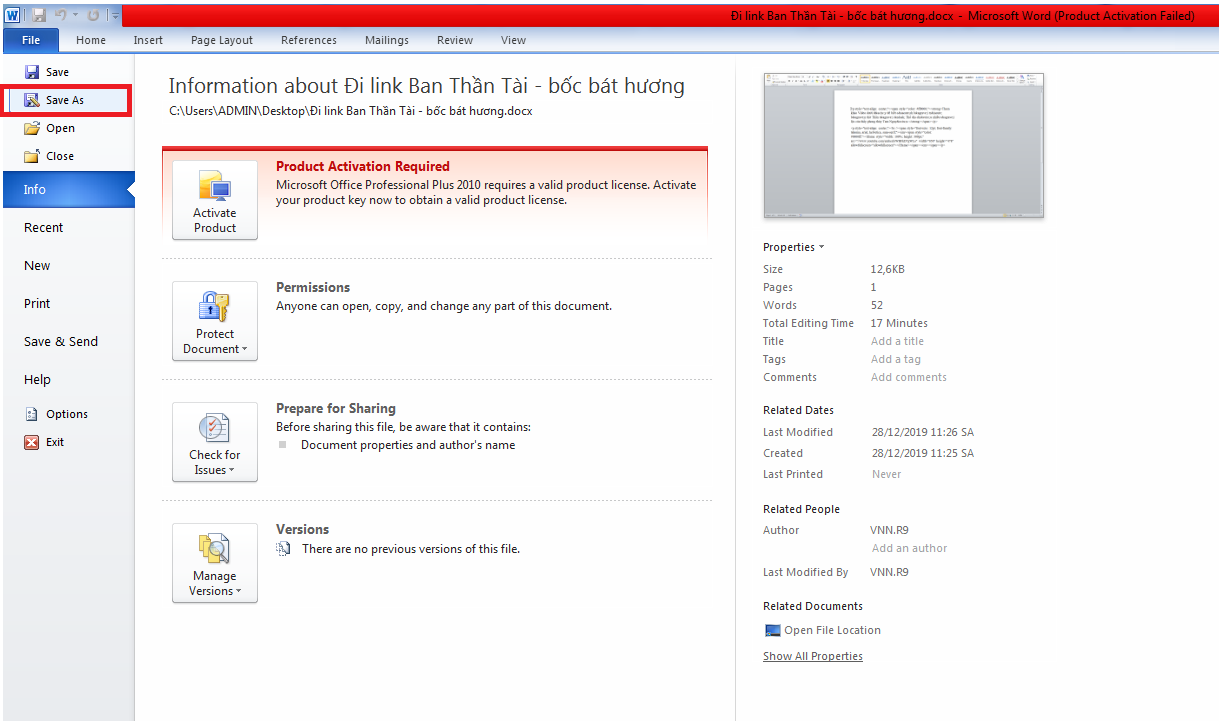Click the document preview thumbnail
1219x721 pixels.
pyautogui.click(x=903, y=145)
